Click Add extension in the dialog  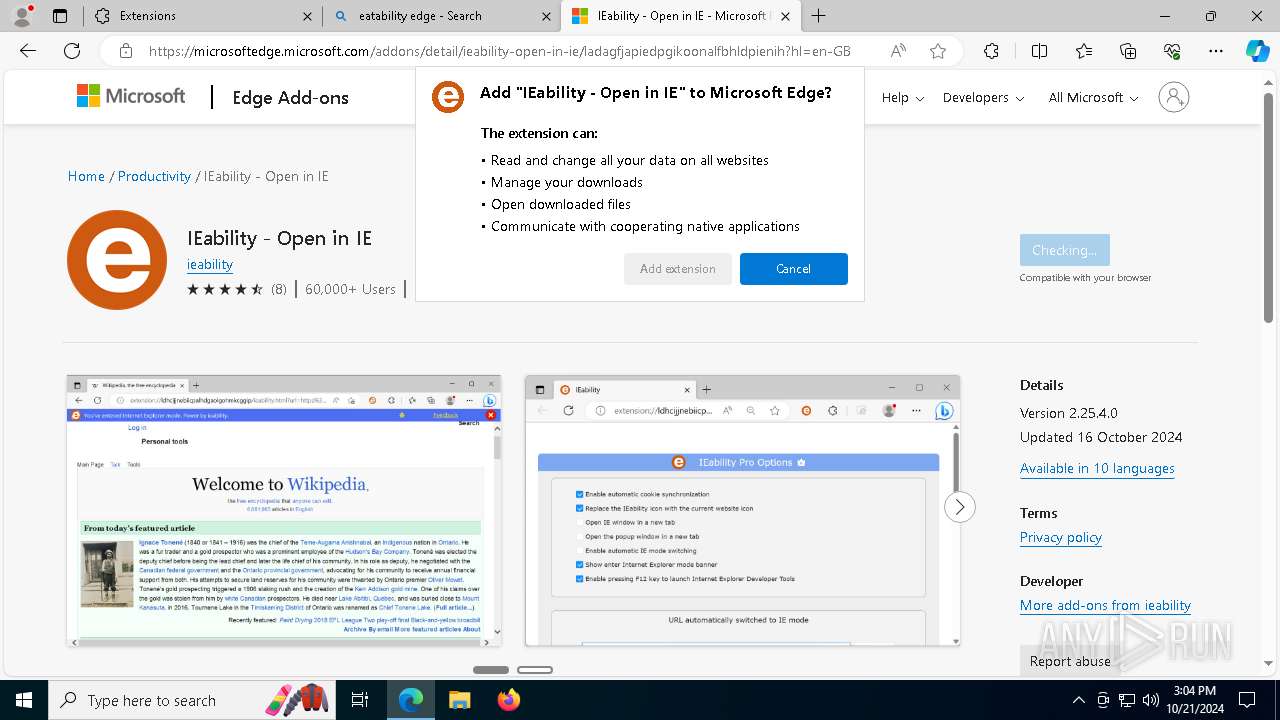pos(678,269)
